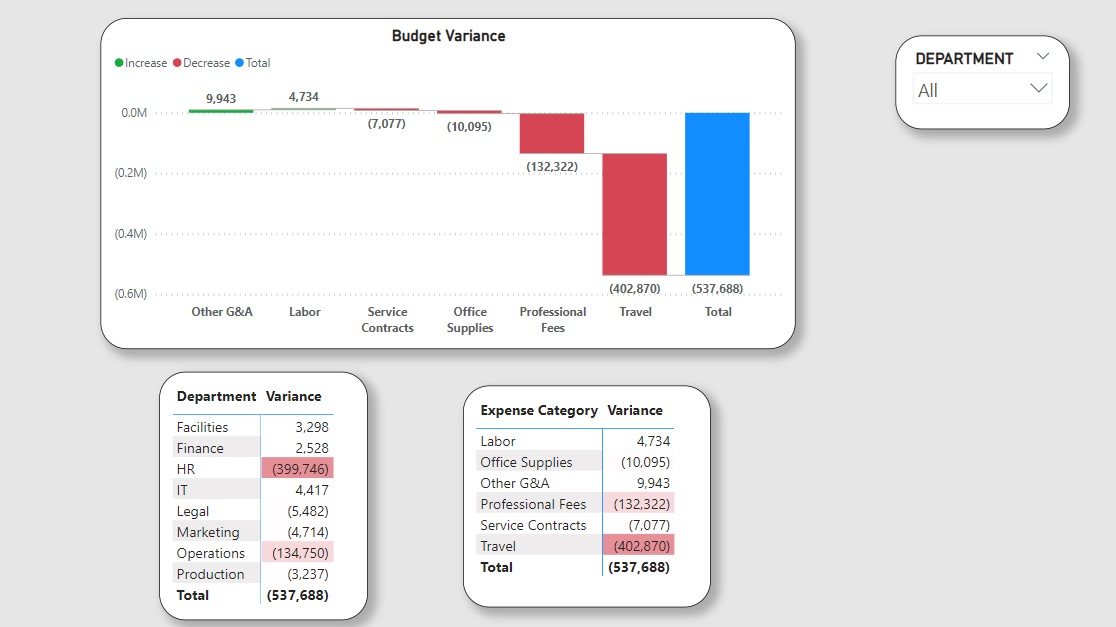Sort by Variance header in Department table
This screenshot has height=627, width=1116.
(293, 396)
